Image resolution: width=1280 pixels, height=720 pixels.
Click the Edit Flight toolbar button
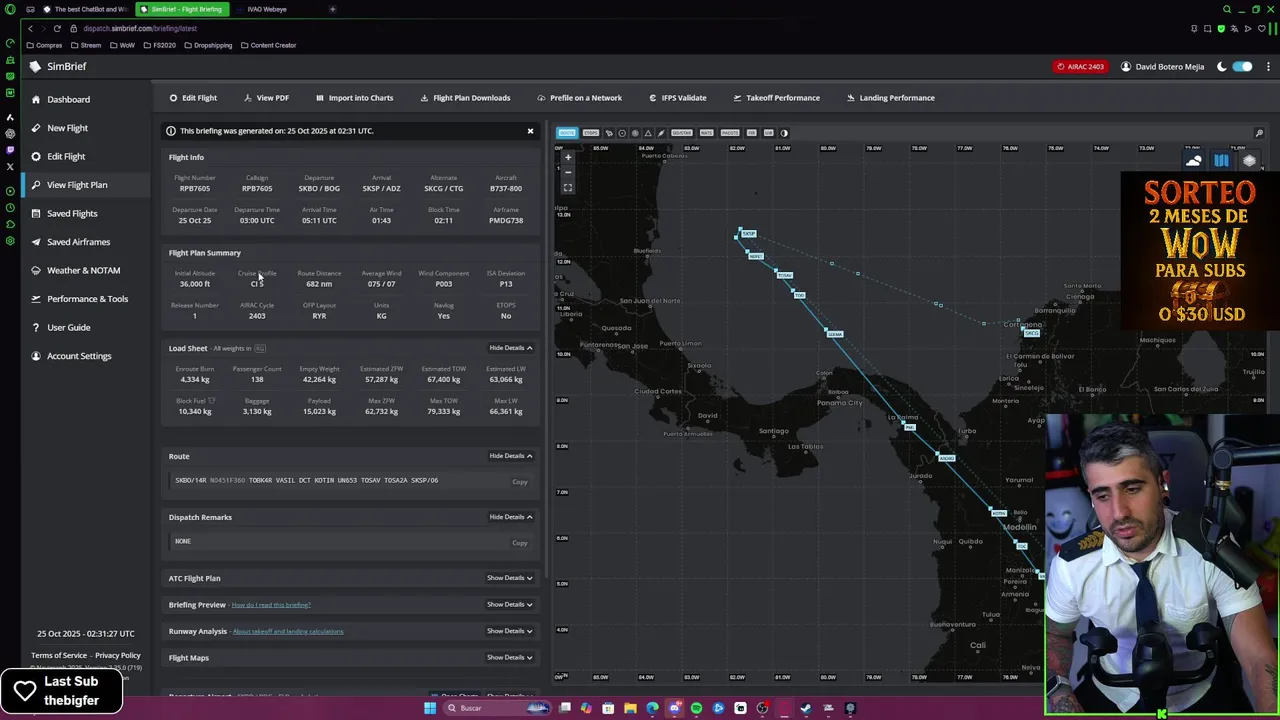(x=193, y=98)
